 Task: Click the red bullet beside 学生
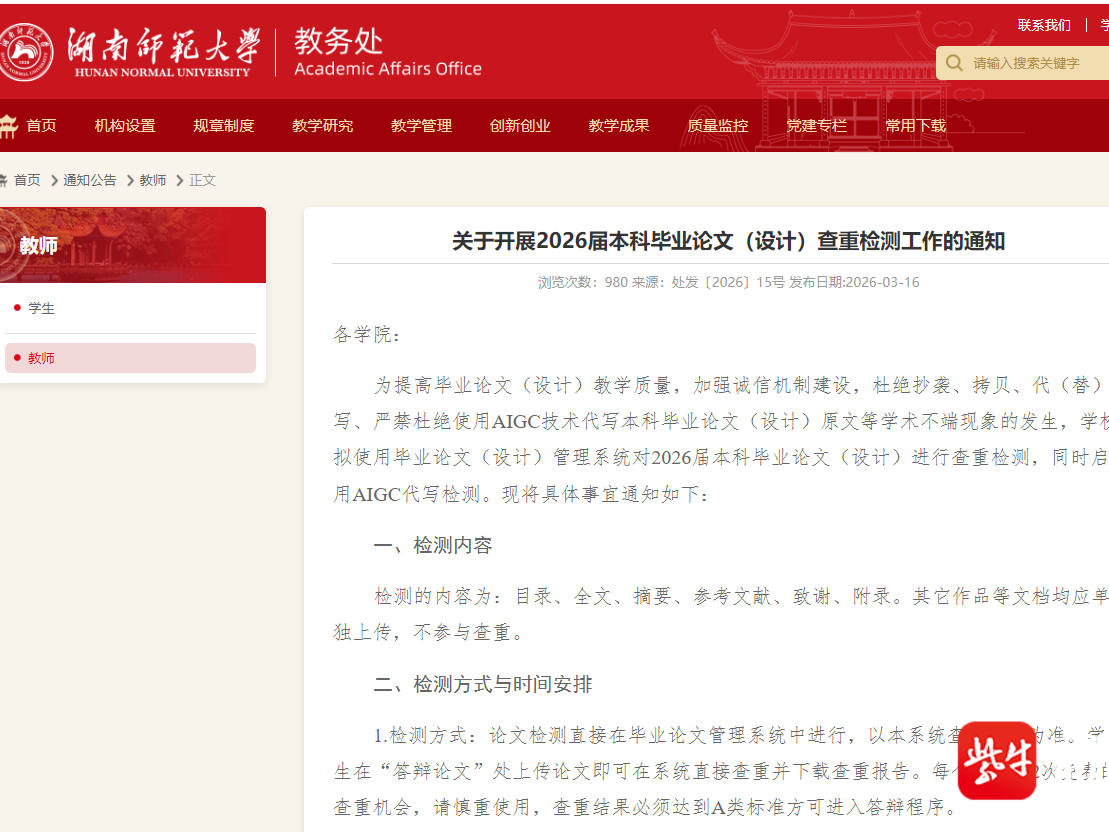[17, 308]
